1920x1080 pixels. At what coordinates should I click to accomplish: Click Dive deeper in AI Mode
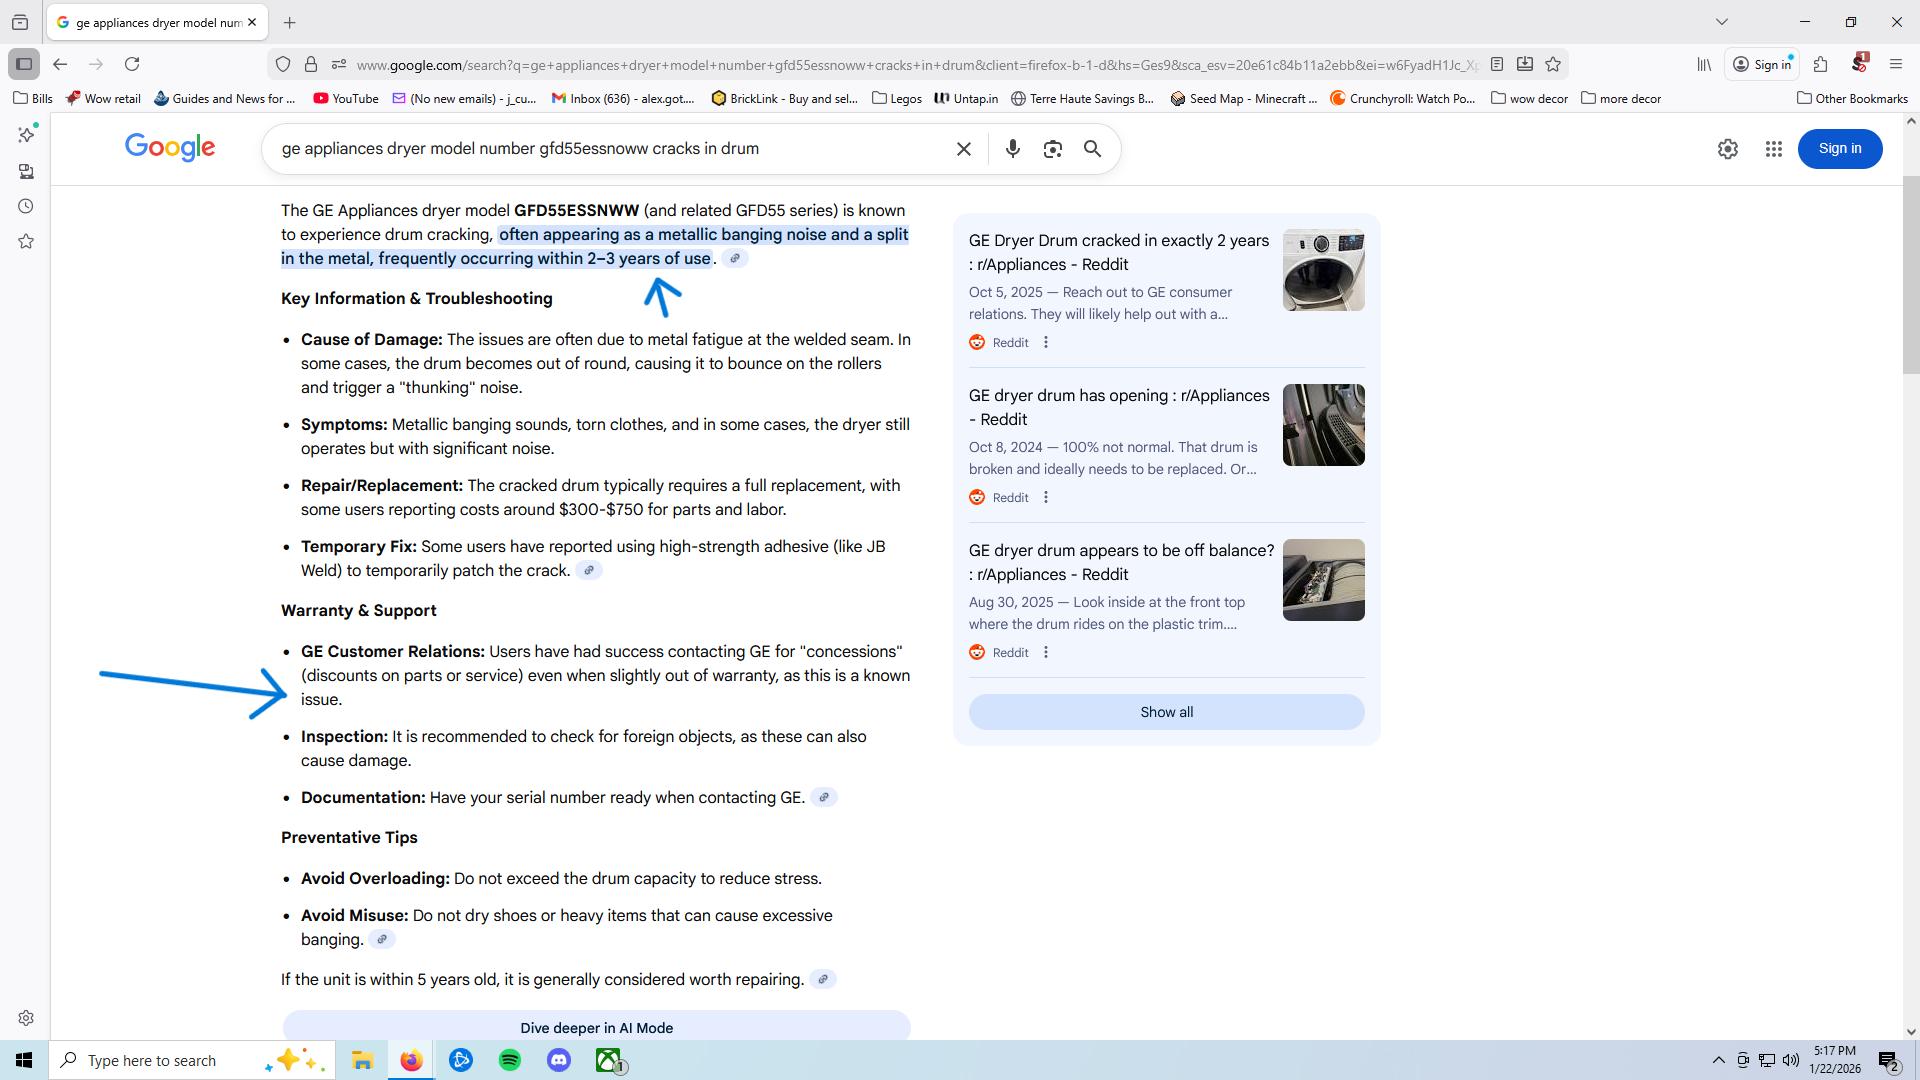point(596,1027)
